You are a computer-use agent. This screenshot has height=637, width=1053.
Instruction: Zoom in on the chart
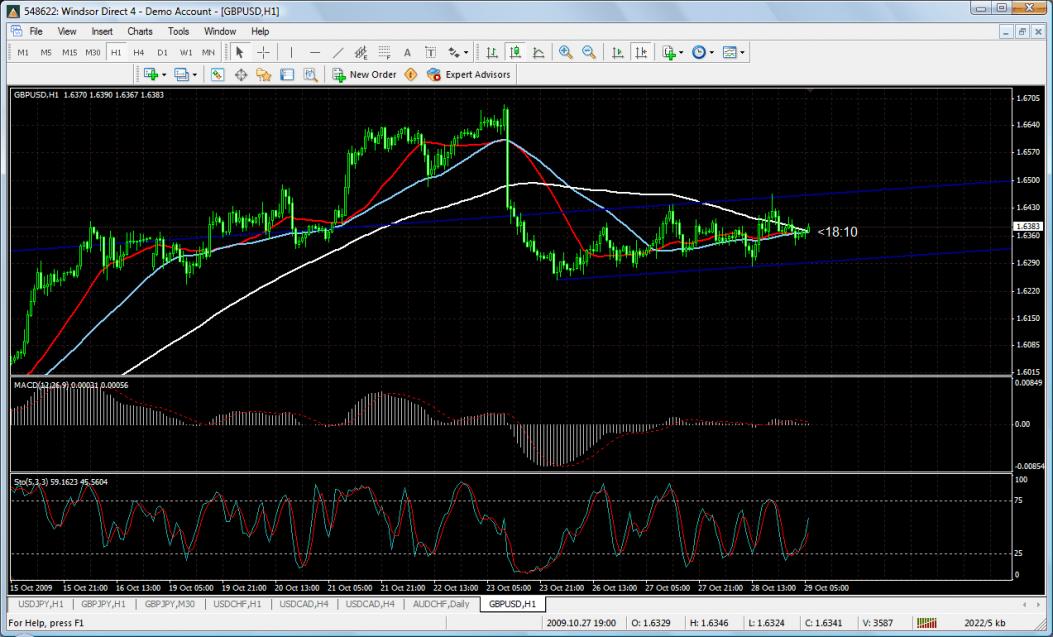pos(566,52)
